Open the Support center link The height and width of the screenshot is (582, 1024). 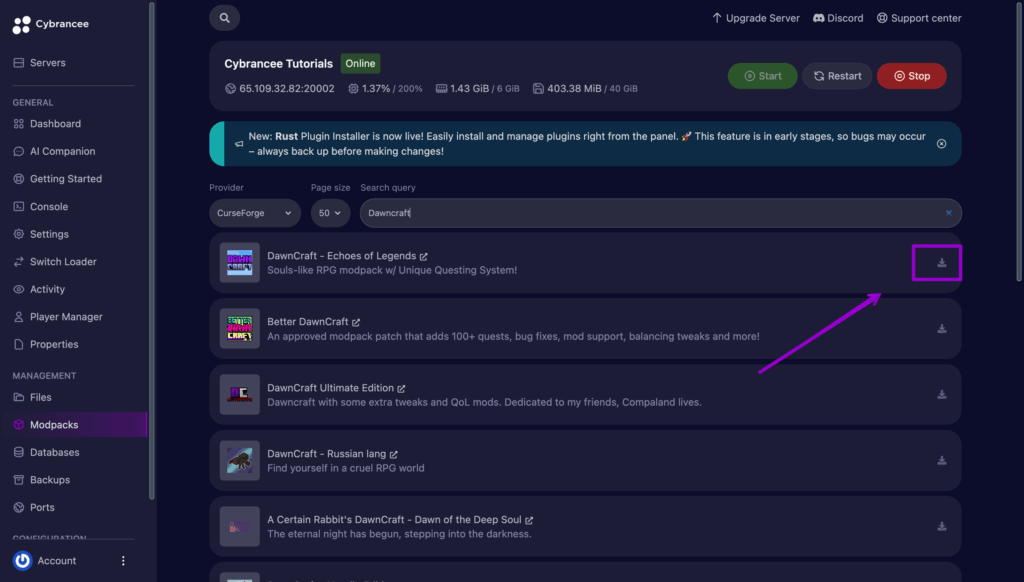pyautogui.click(x=918, y=18)
